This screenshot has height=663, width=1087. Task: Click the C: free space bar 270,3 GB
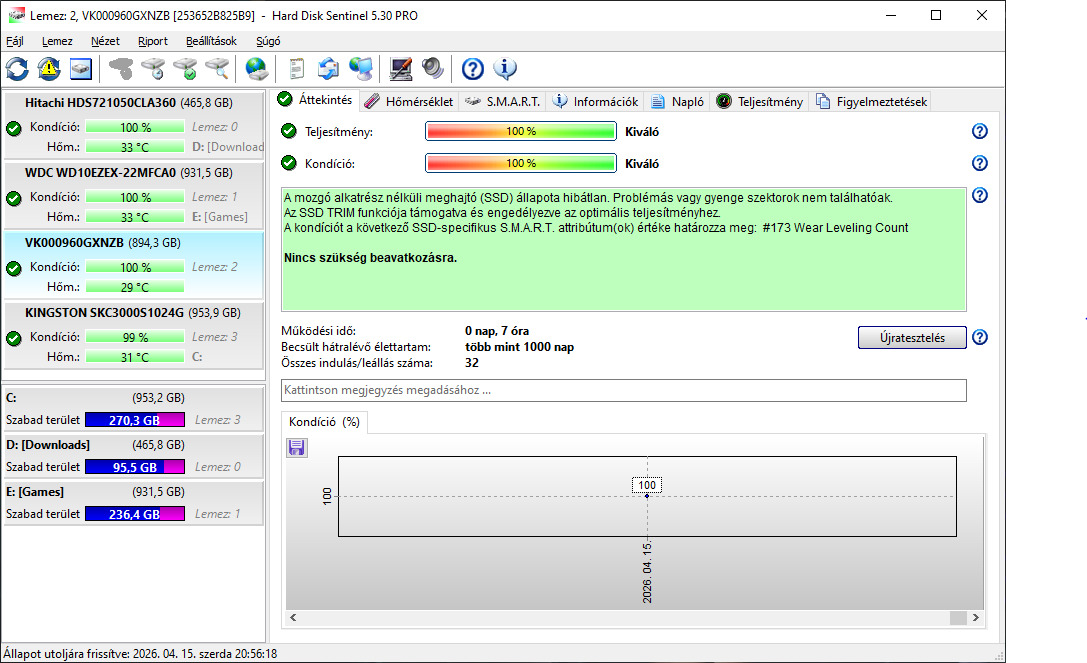134,420
